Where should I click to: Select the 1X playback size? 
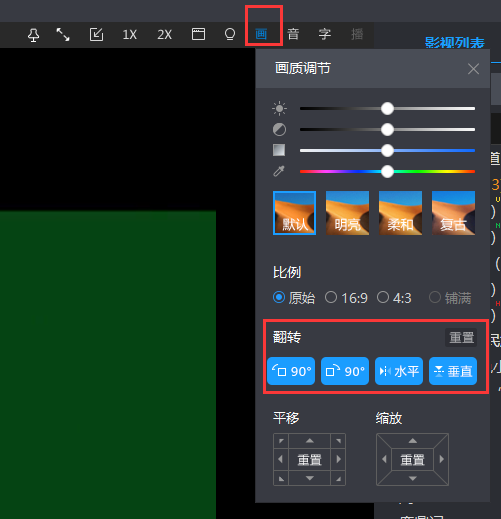[130, 35]
